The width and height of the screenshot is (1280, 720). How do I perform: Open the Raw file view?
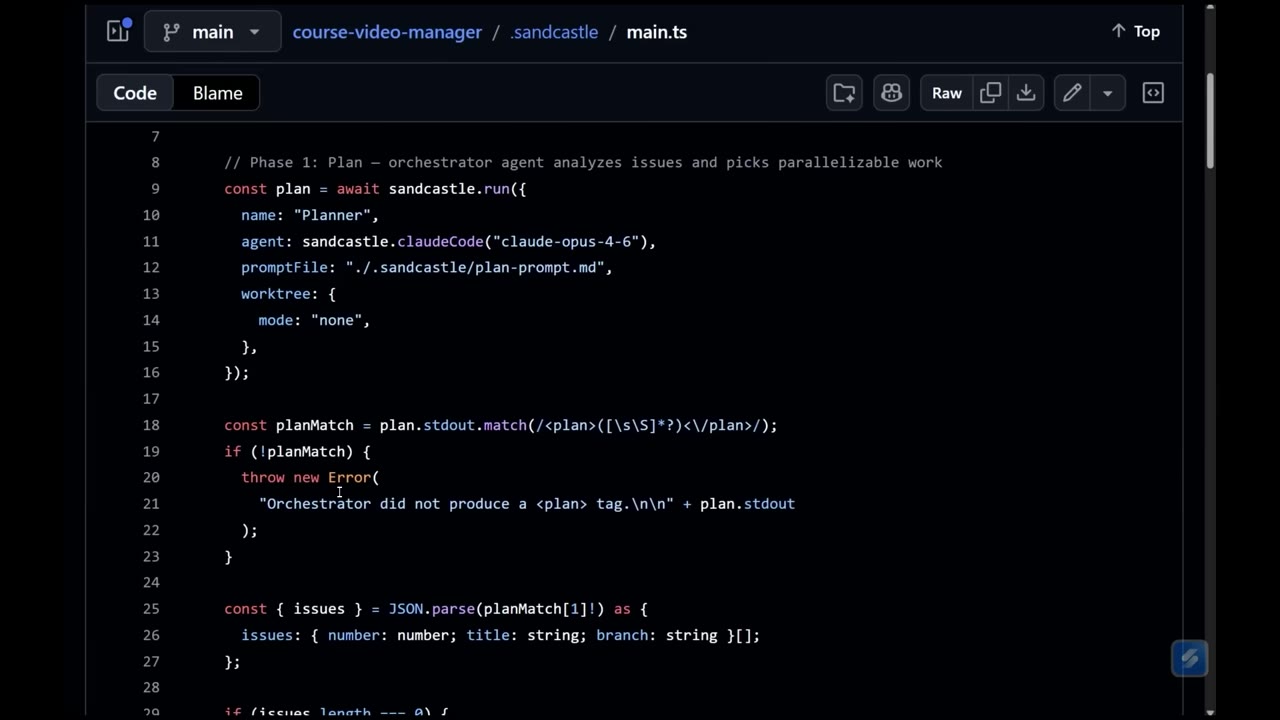946,93
